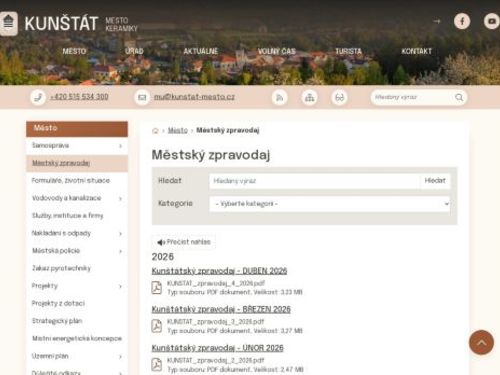The height and width of the screenshot is (375, 500).
Task: Open Kunštátský zpravodaj - DUBEN 2026 link
Action: click(x=219, y=271)
